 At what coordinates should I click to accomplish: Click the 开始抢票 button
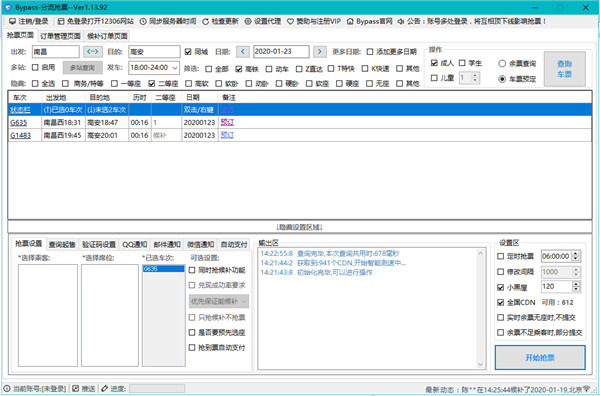[540, 358]
